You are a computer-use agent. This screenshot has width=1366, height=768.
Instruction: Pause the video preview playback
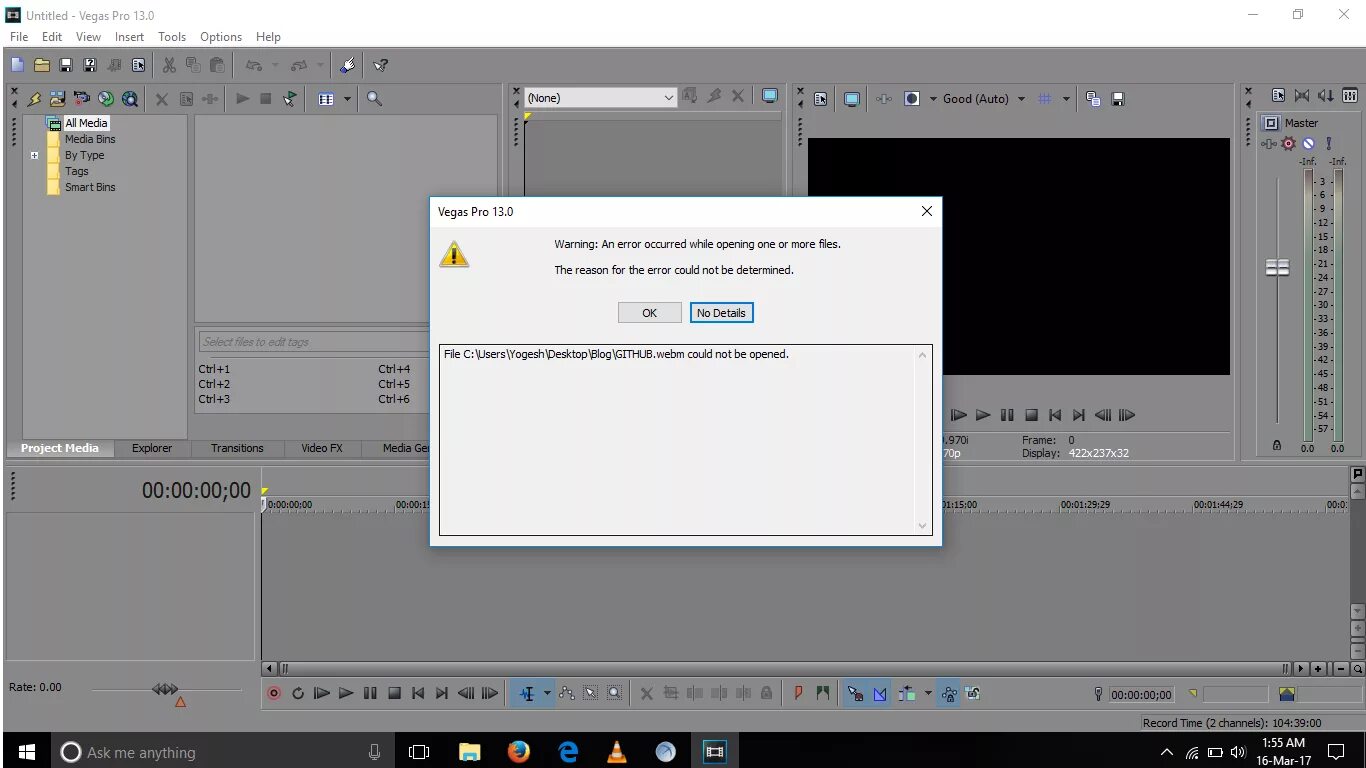pyautogui.click(x=1007, y=415)
